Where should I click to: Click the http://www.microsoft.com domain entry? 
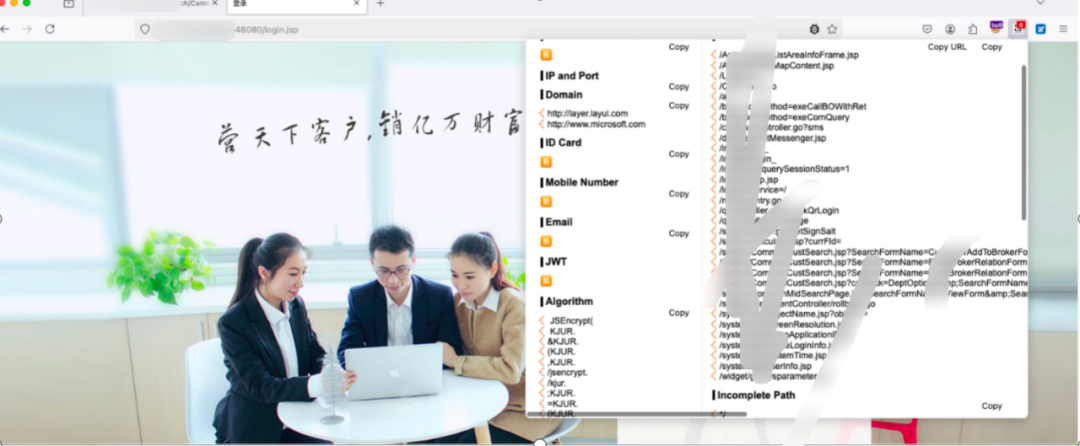596,125
